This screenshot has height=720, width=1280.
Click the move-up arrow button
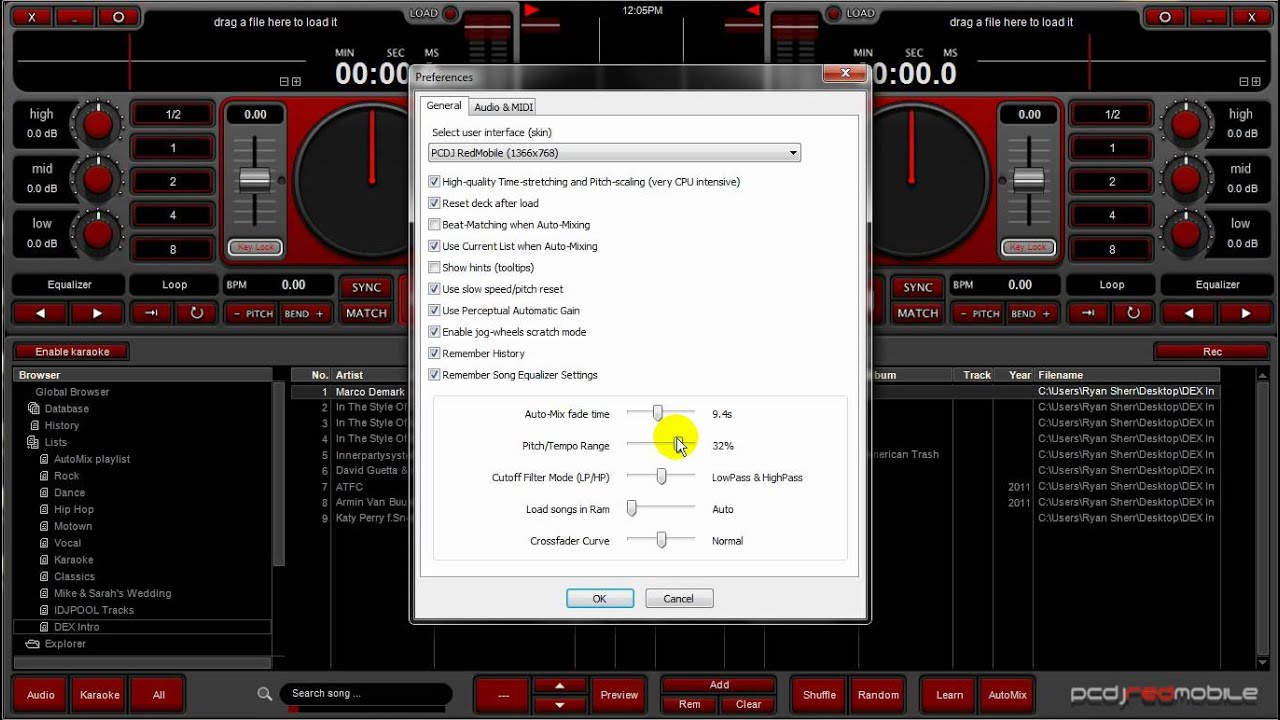559,685
